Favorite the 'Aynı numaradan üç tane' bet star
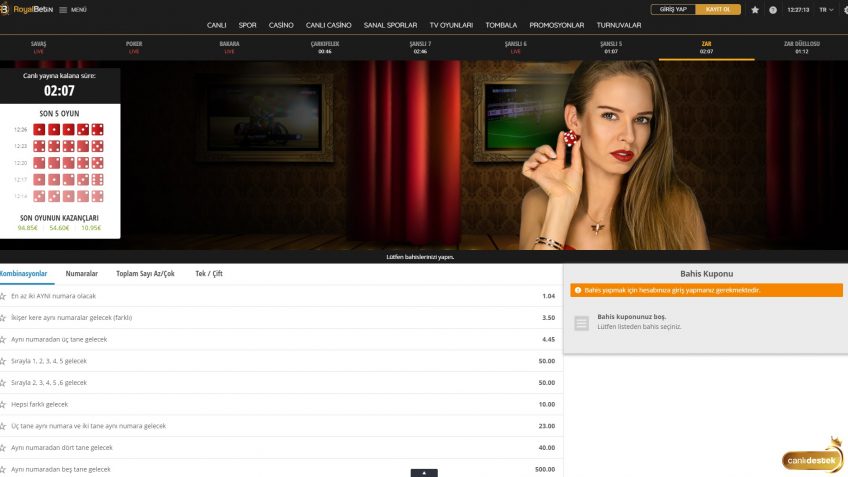848x477 pixels. [x=3, y=340]
